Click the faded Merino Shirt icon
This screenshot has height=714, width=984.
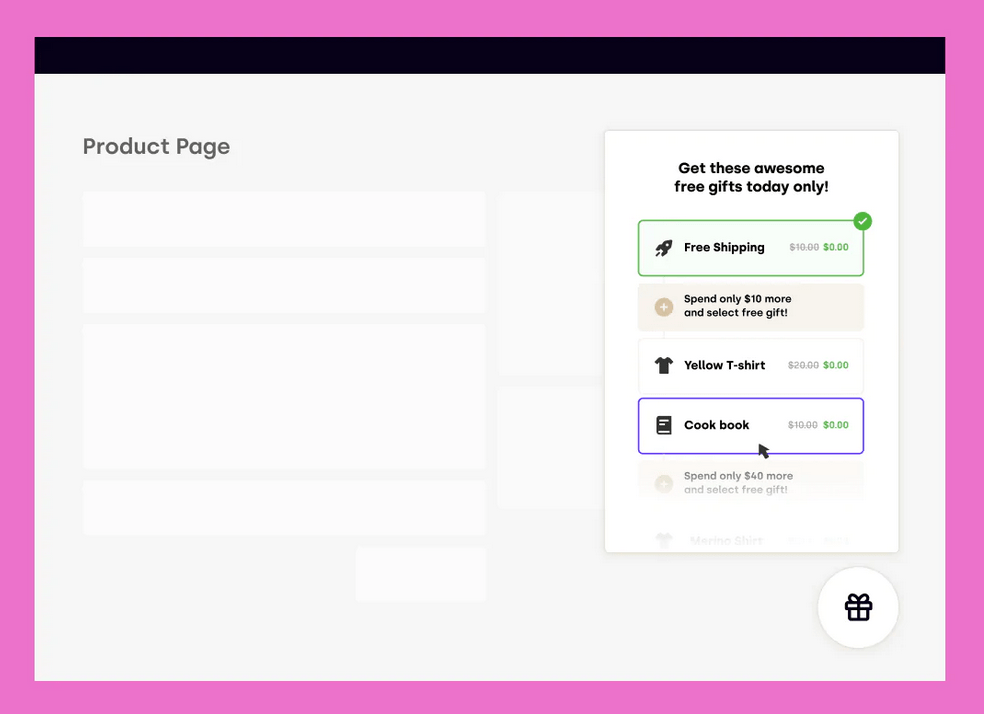(x=664, y=541)
